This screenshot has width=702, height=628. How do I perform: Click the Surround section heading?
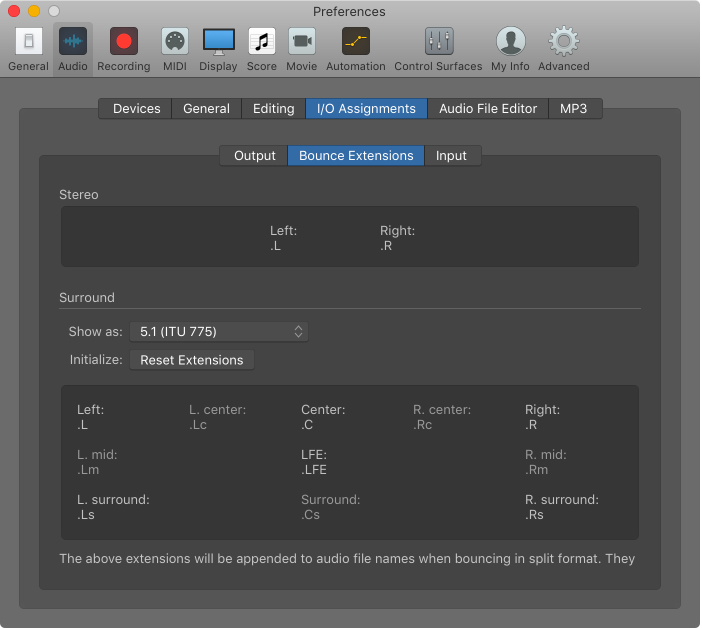coord(87,298)
